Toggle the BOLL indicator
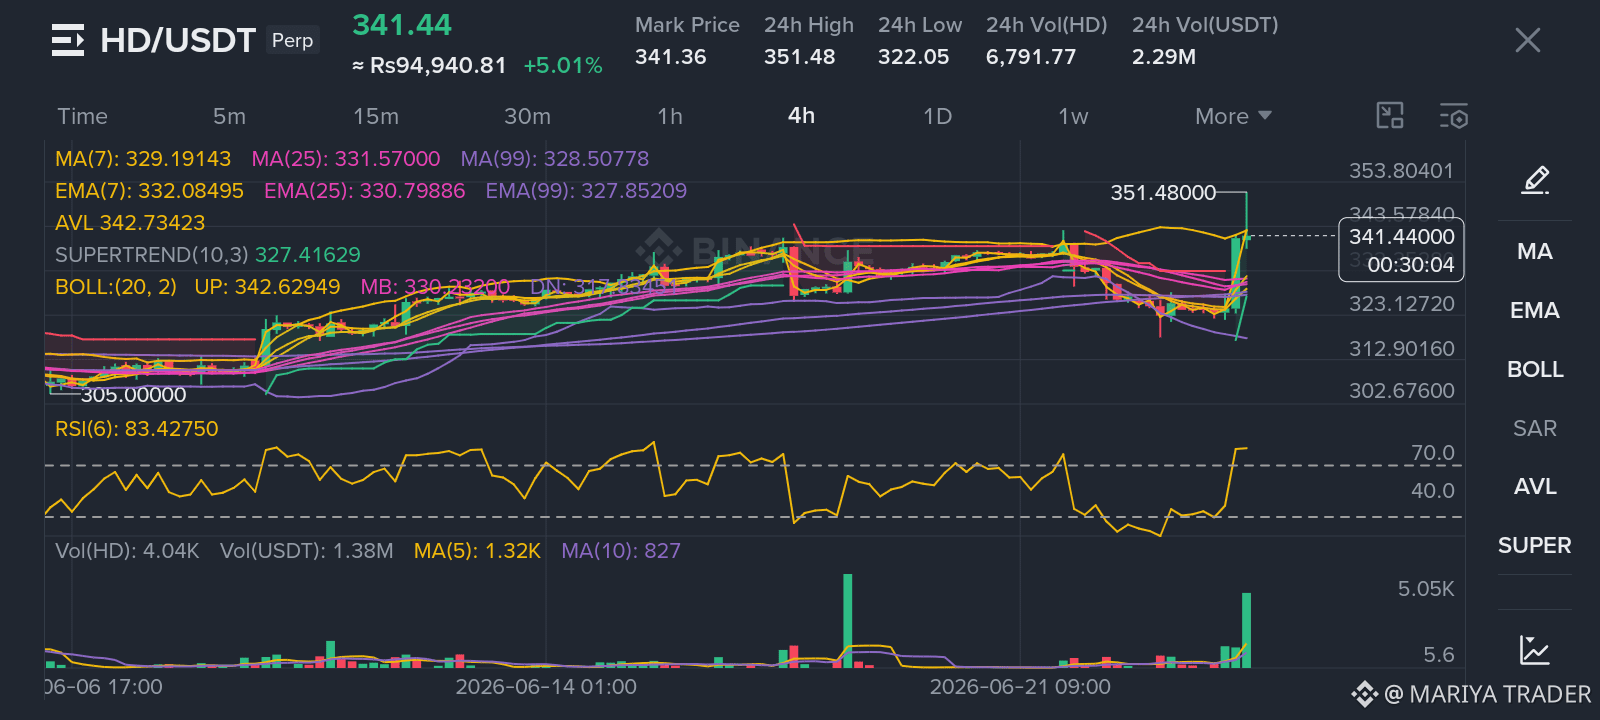1600x720 pixels. pos(1535,369)
